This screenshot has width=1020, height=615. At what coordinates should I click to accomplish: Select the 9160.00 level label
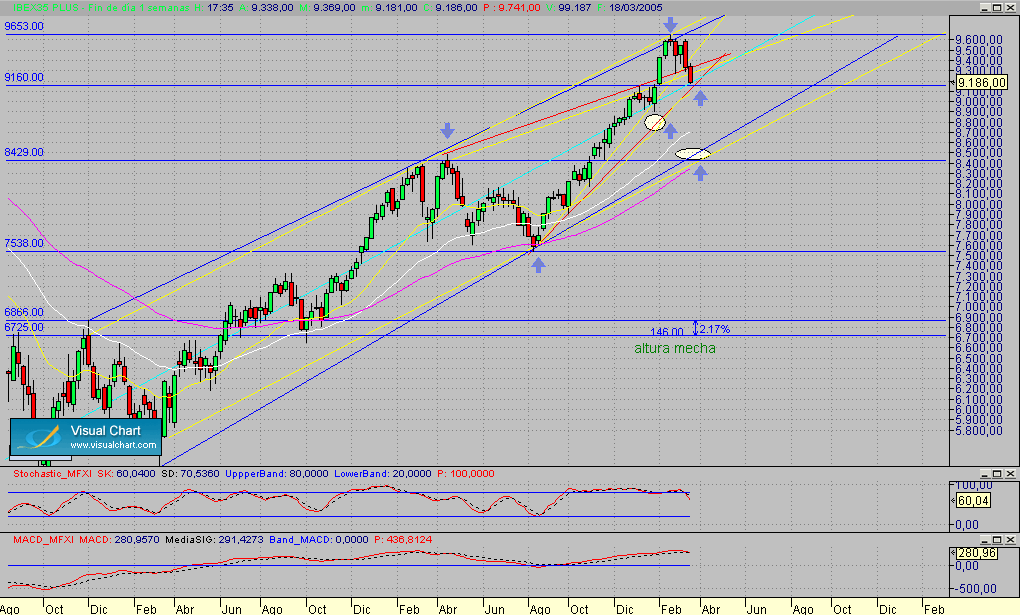point(24,77)
